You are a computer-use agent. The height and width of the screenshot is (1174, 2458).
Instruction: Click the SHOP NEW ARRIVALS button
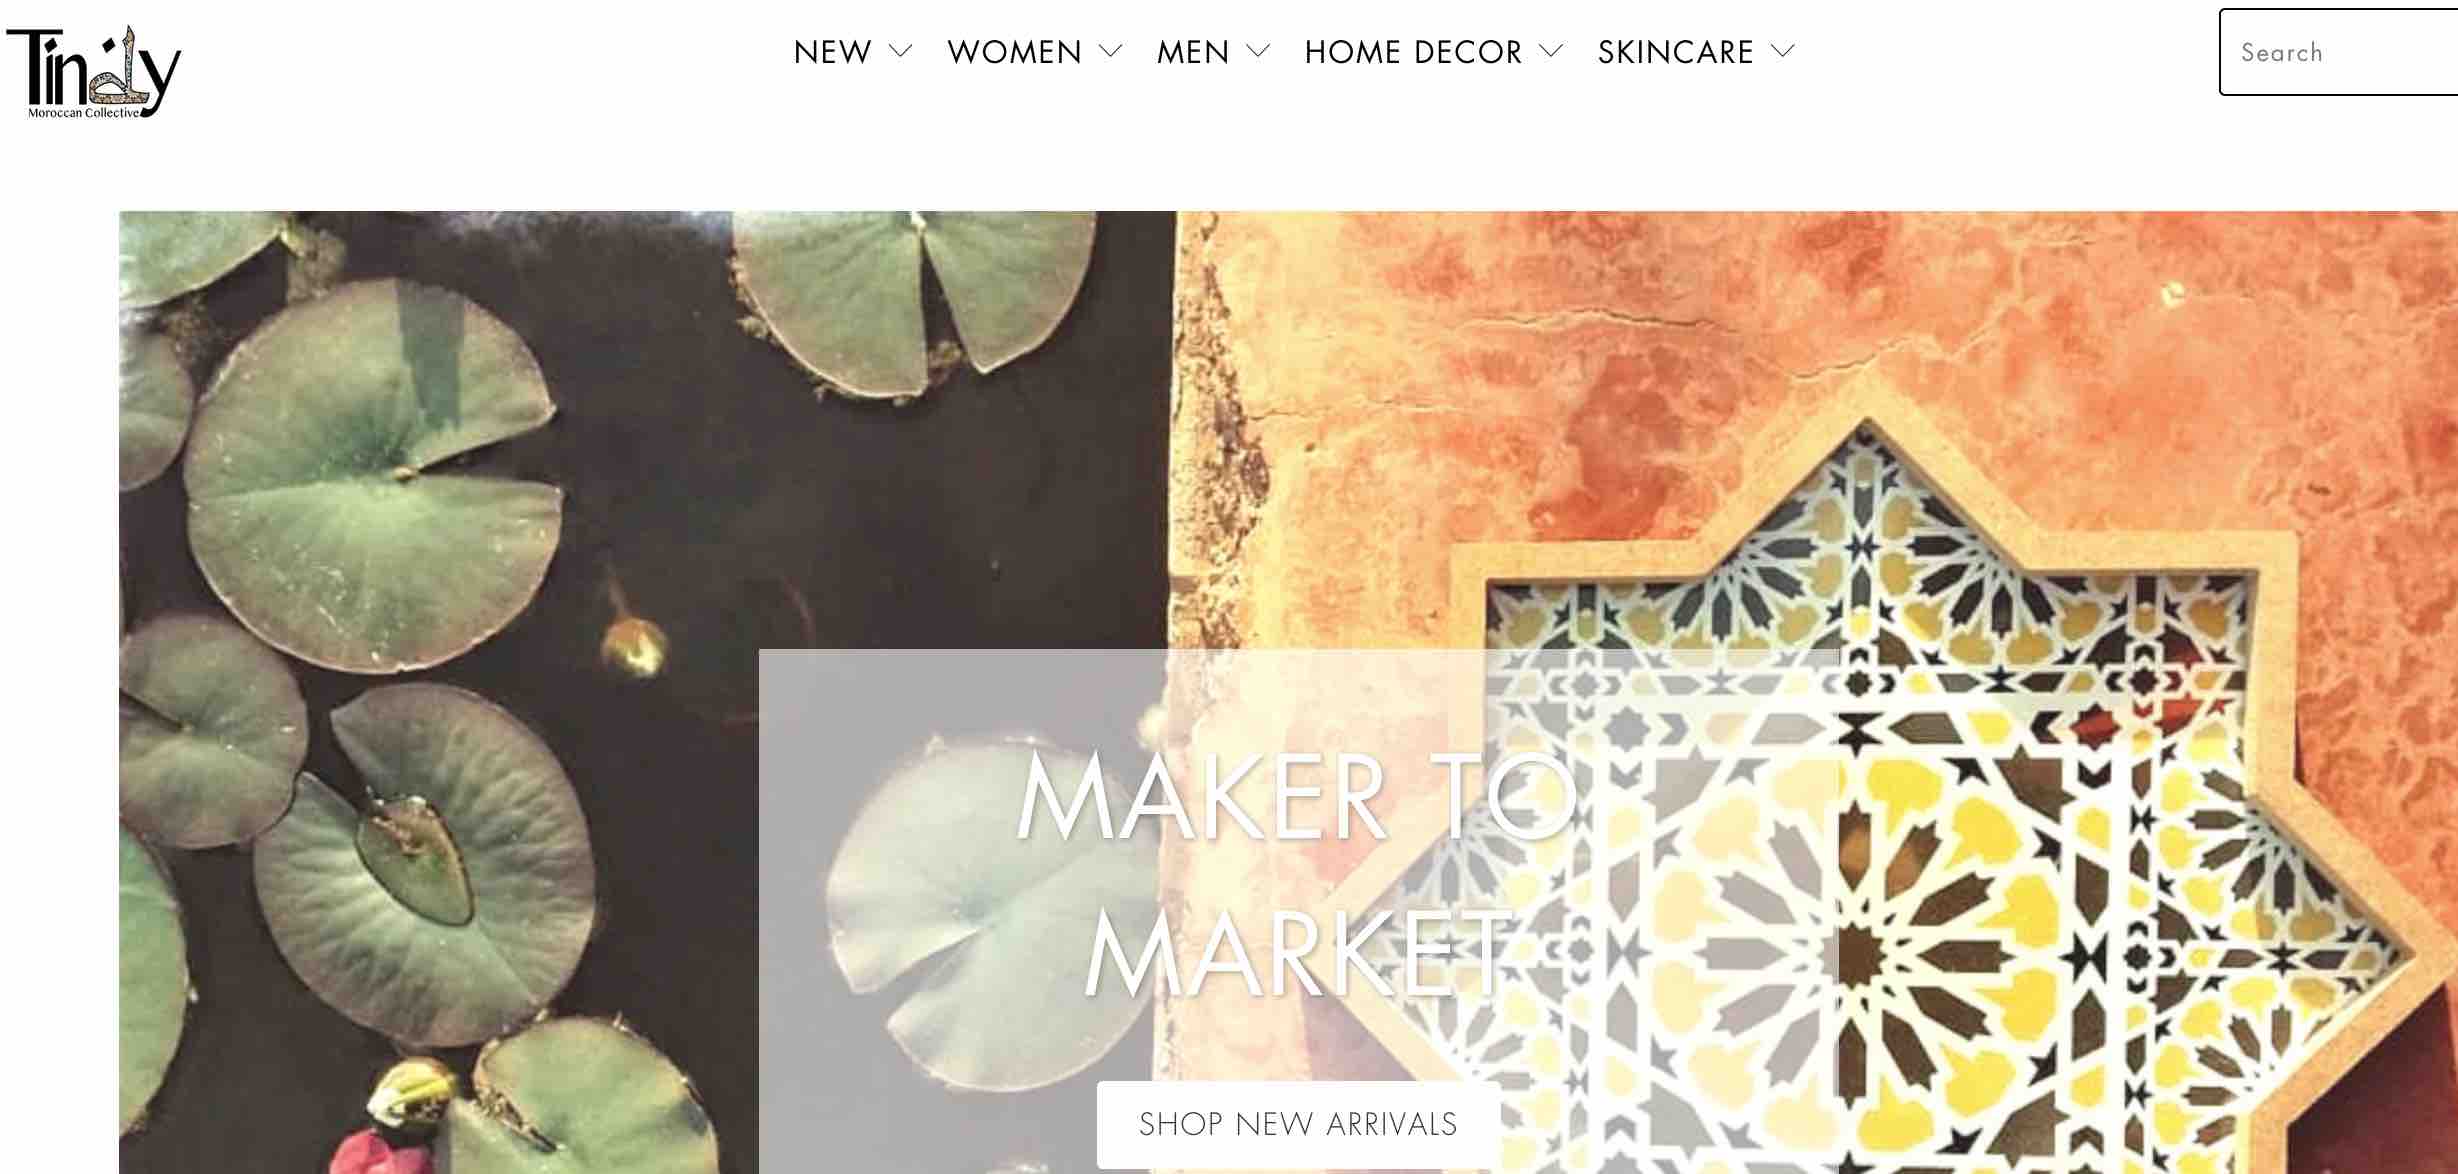point(1298,1124)
